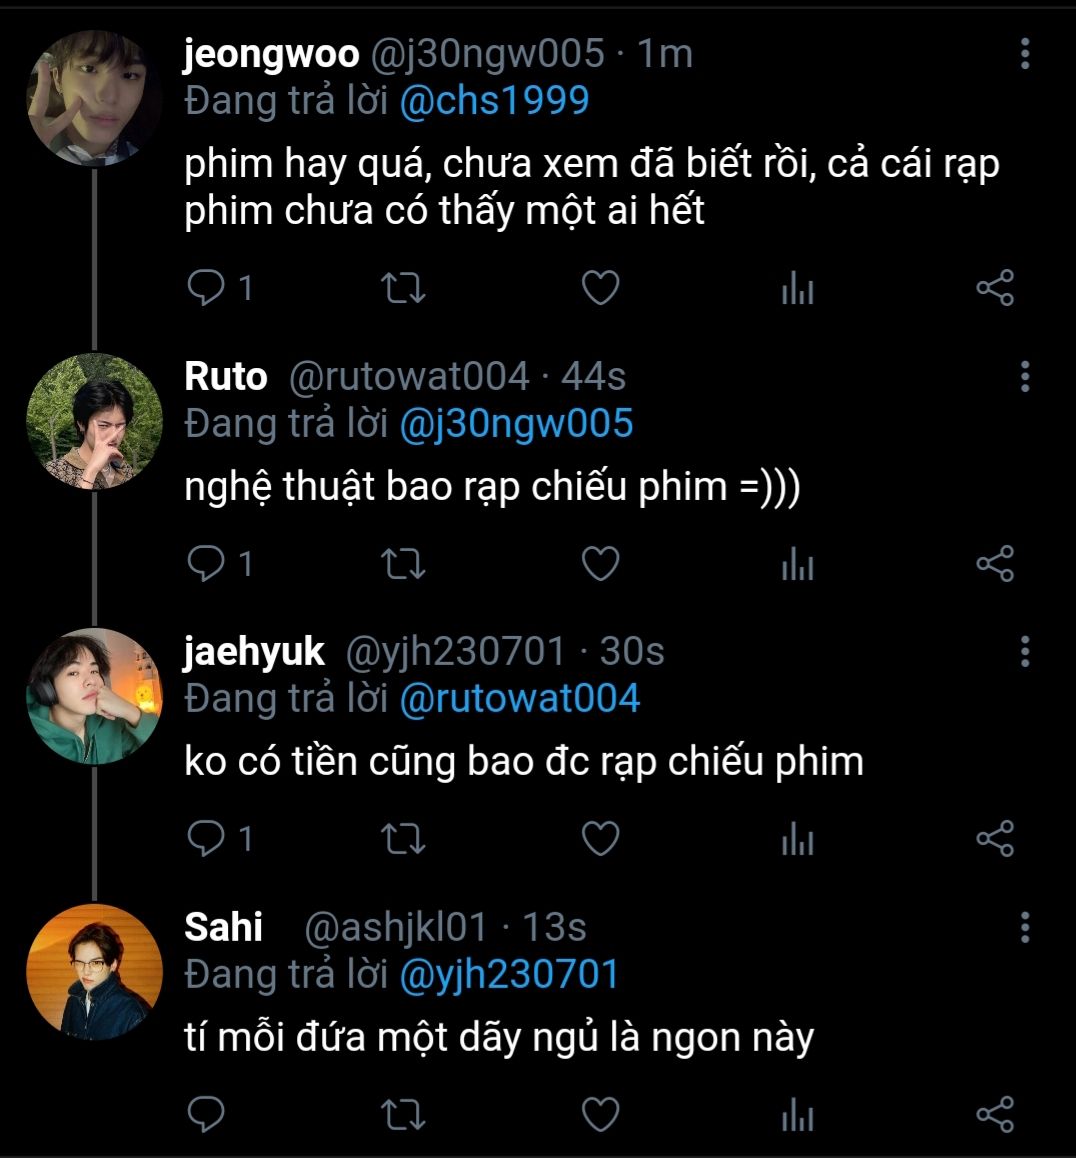Share the tweet by jaehyuk
Image resolution: width=1076 pixels, height=1158 pixels.
(x=994, y=839)
